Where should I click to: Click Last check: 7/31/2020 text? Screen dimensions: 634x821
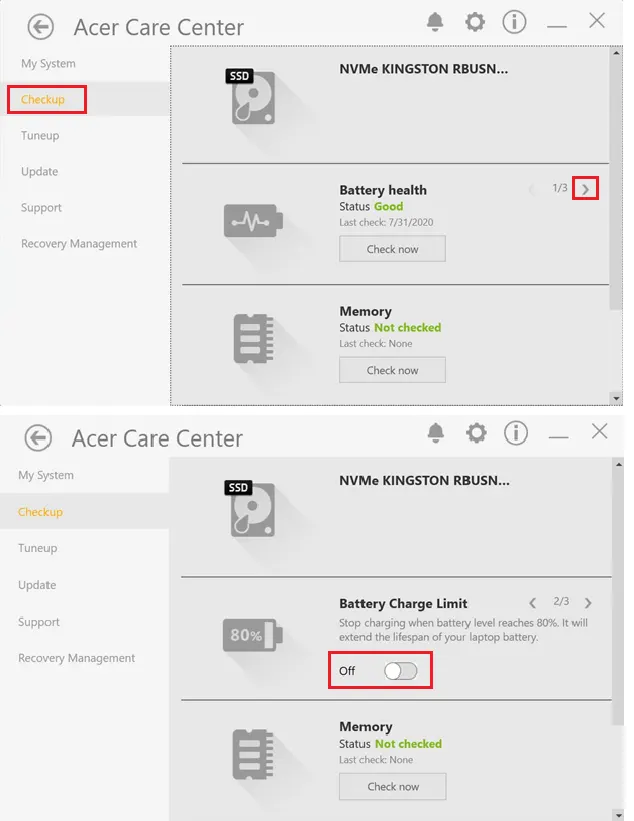(386, 222)
